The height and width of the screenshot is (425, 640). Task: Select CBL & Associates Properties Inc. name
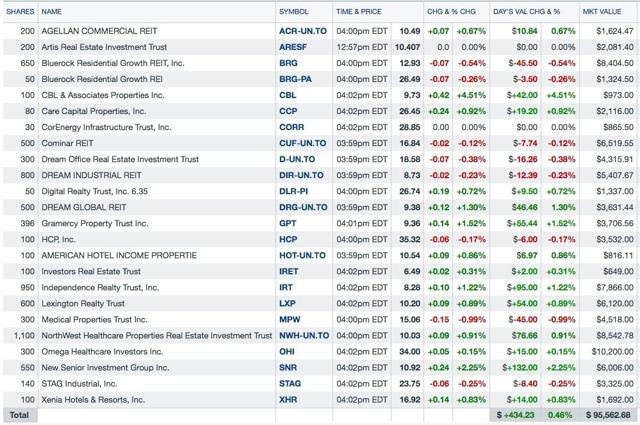point(103,95)
